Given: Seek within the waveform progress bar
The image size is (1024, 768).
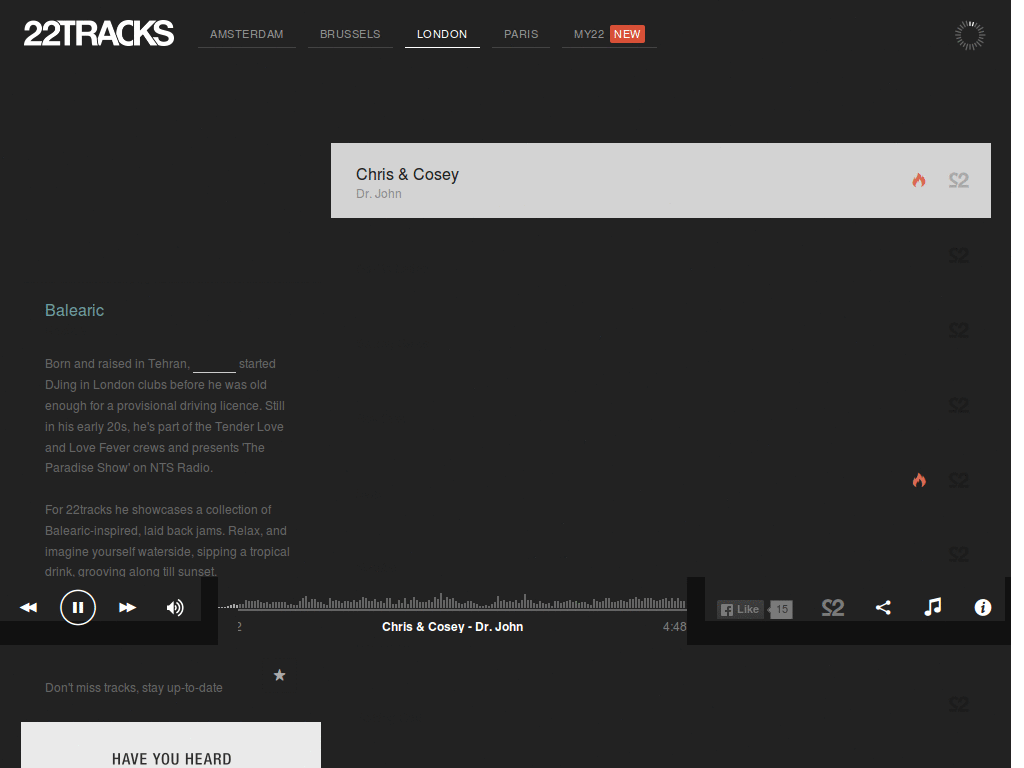Looking at the screenshot, I should (x=452, y=601).
